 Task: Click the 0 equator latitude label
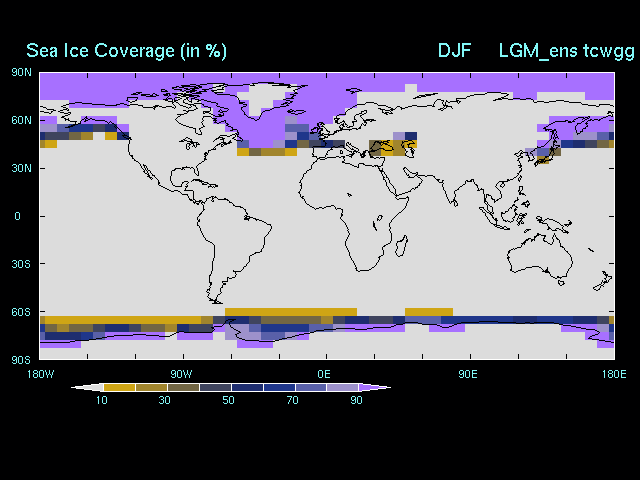coord(17,216)
